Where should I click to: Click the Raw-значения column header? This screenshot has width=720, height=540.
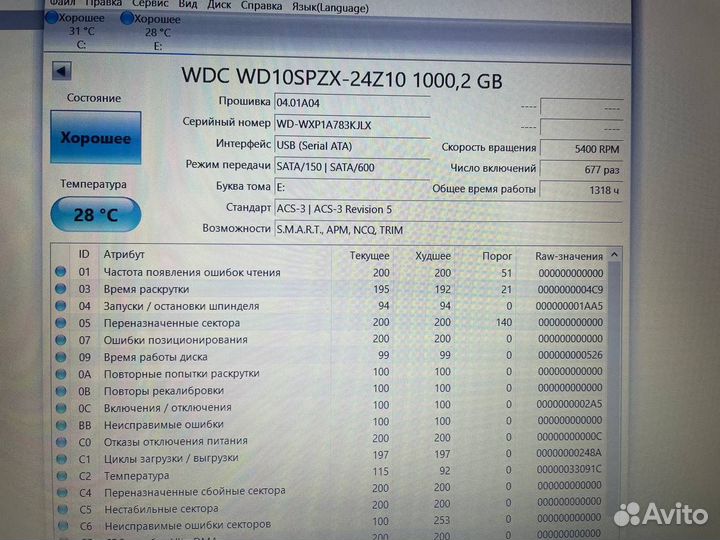(569, 256)
